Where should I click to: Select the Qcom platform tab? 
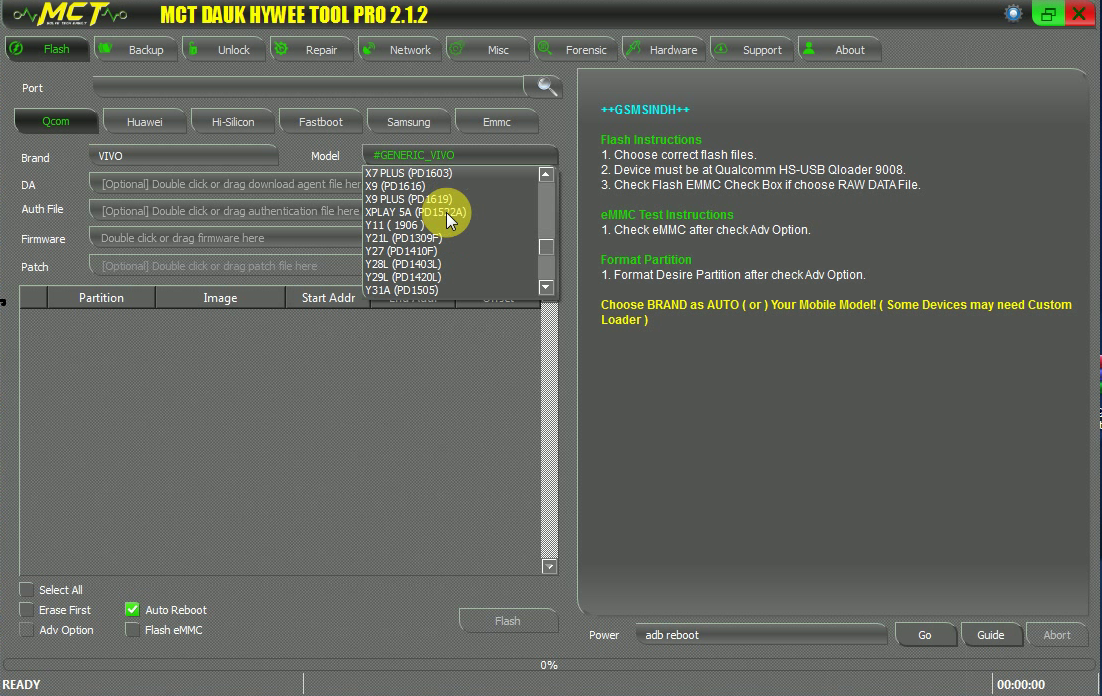tap(56, 121)
